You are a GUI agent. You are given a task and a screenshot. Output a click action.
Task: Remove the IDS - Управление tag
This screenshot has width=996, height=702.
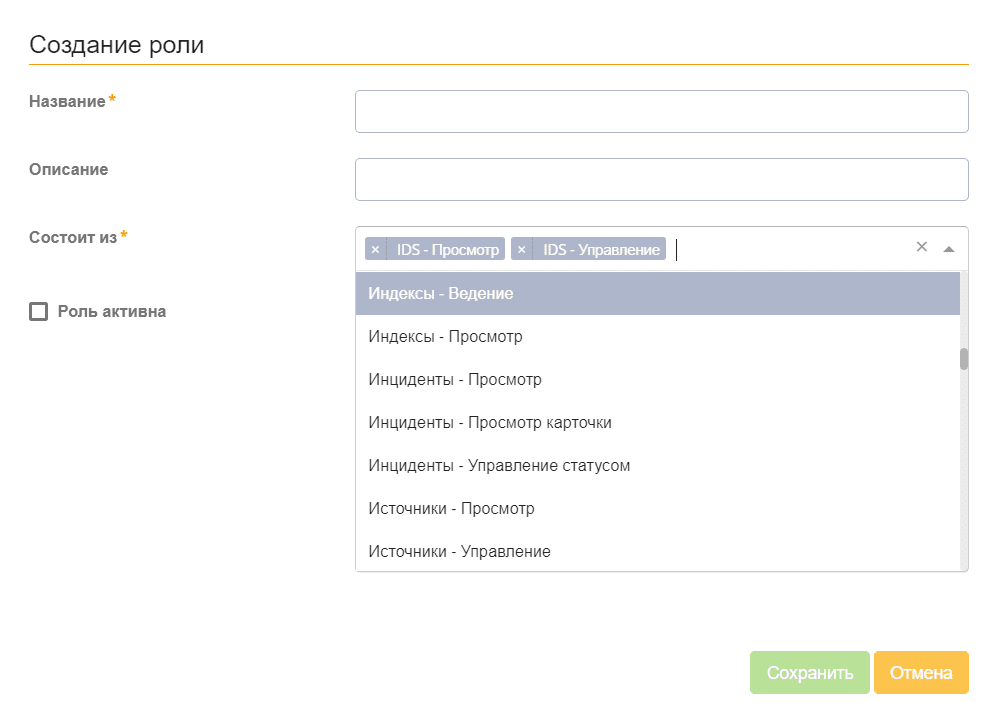521,249
